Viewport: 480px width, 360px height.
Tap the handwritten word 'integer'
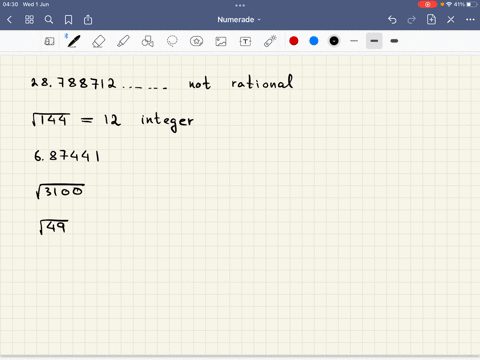(x=167, y=121)
